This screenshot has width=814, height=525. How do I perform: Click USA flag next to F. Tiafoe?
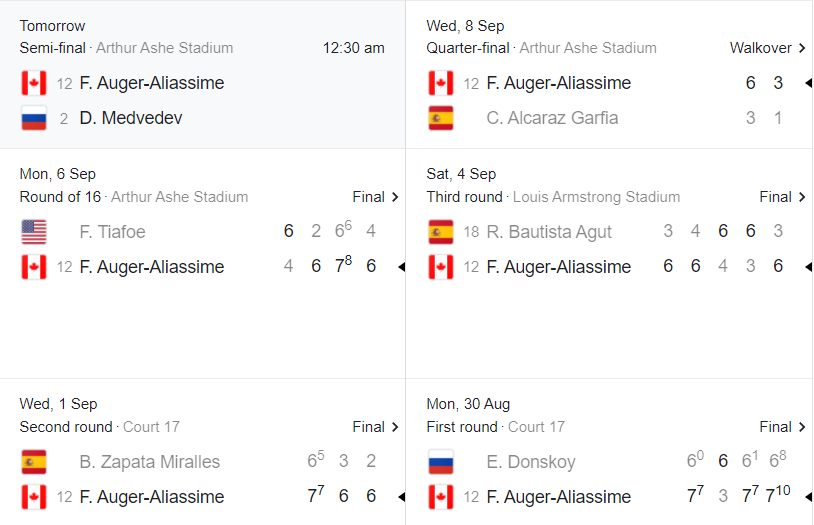(x=34, y=232)
